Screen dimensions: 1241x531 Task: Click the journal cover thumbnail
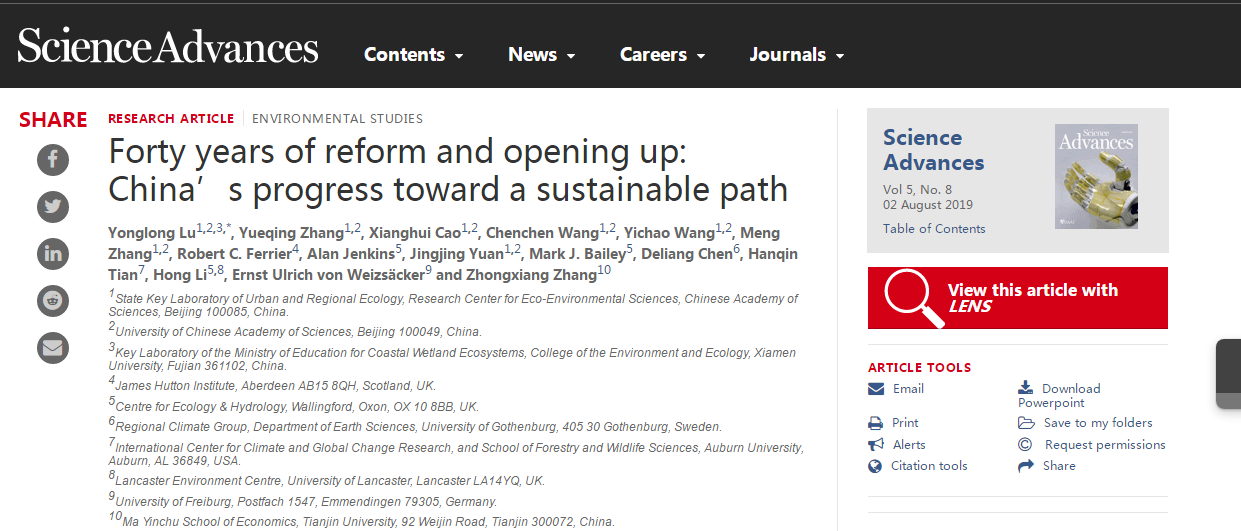click(1096, 176)
